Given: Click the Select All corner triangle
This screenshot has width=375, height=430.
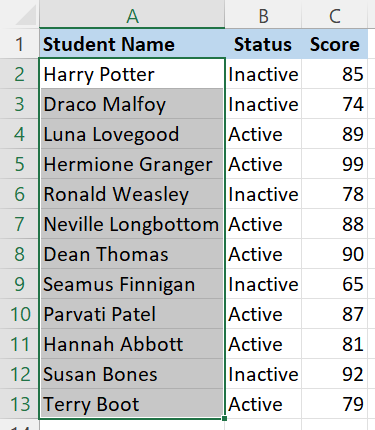Looking at the screenshot, I should (25, 15).
